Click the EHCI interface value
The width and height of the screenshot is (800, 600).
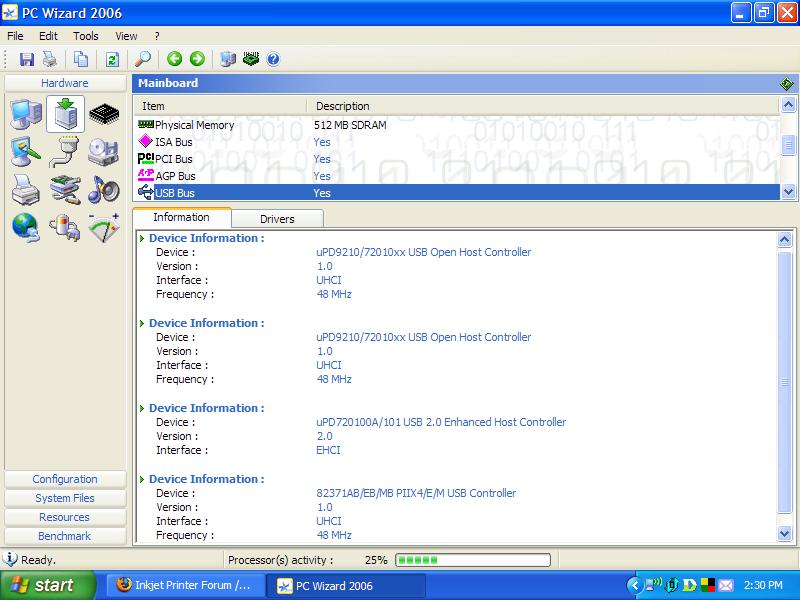tap(328, 450)
